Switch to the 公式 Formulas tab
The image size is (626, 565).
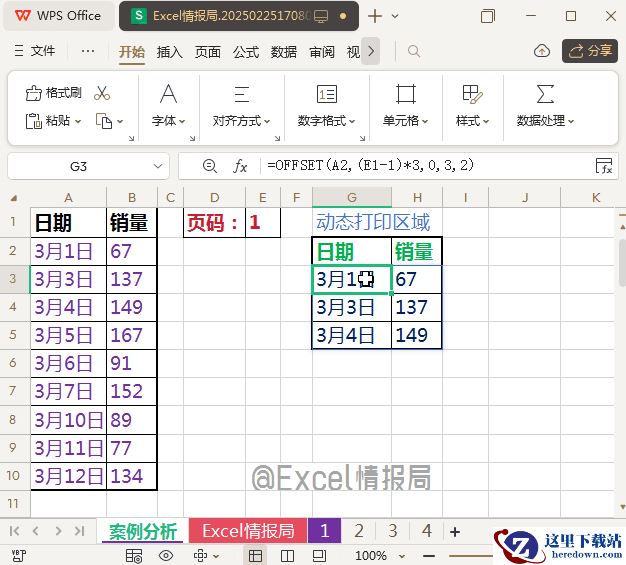[246, 52]
